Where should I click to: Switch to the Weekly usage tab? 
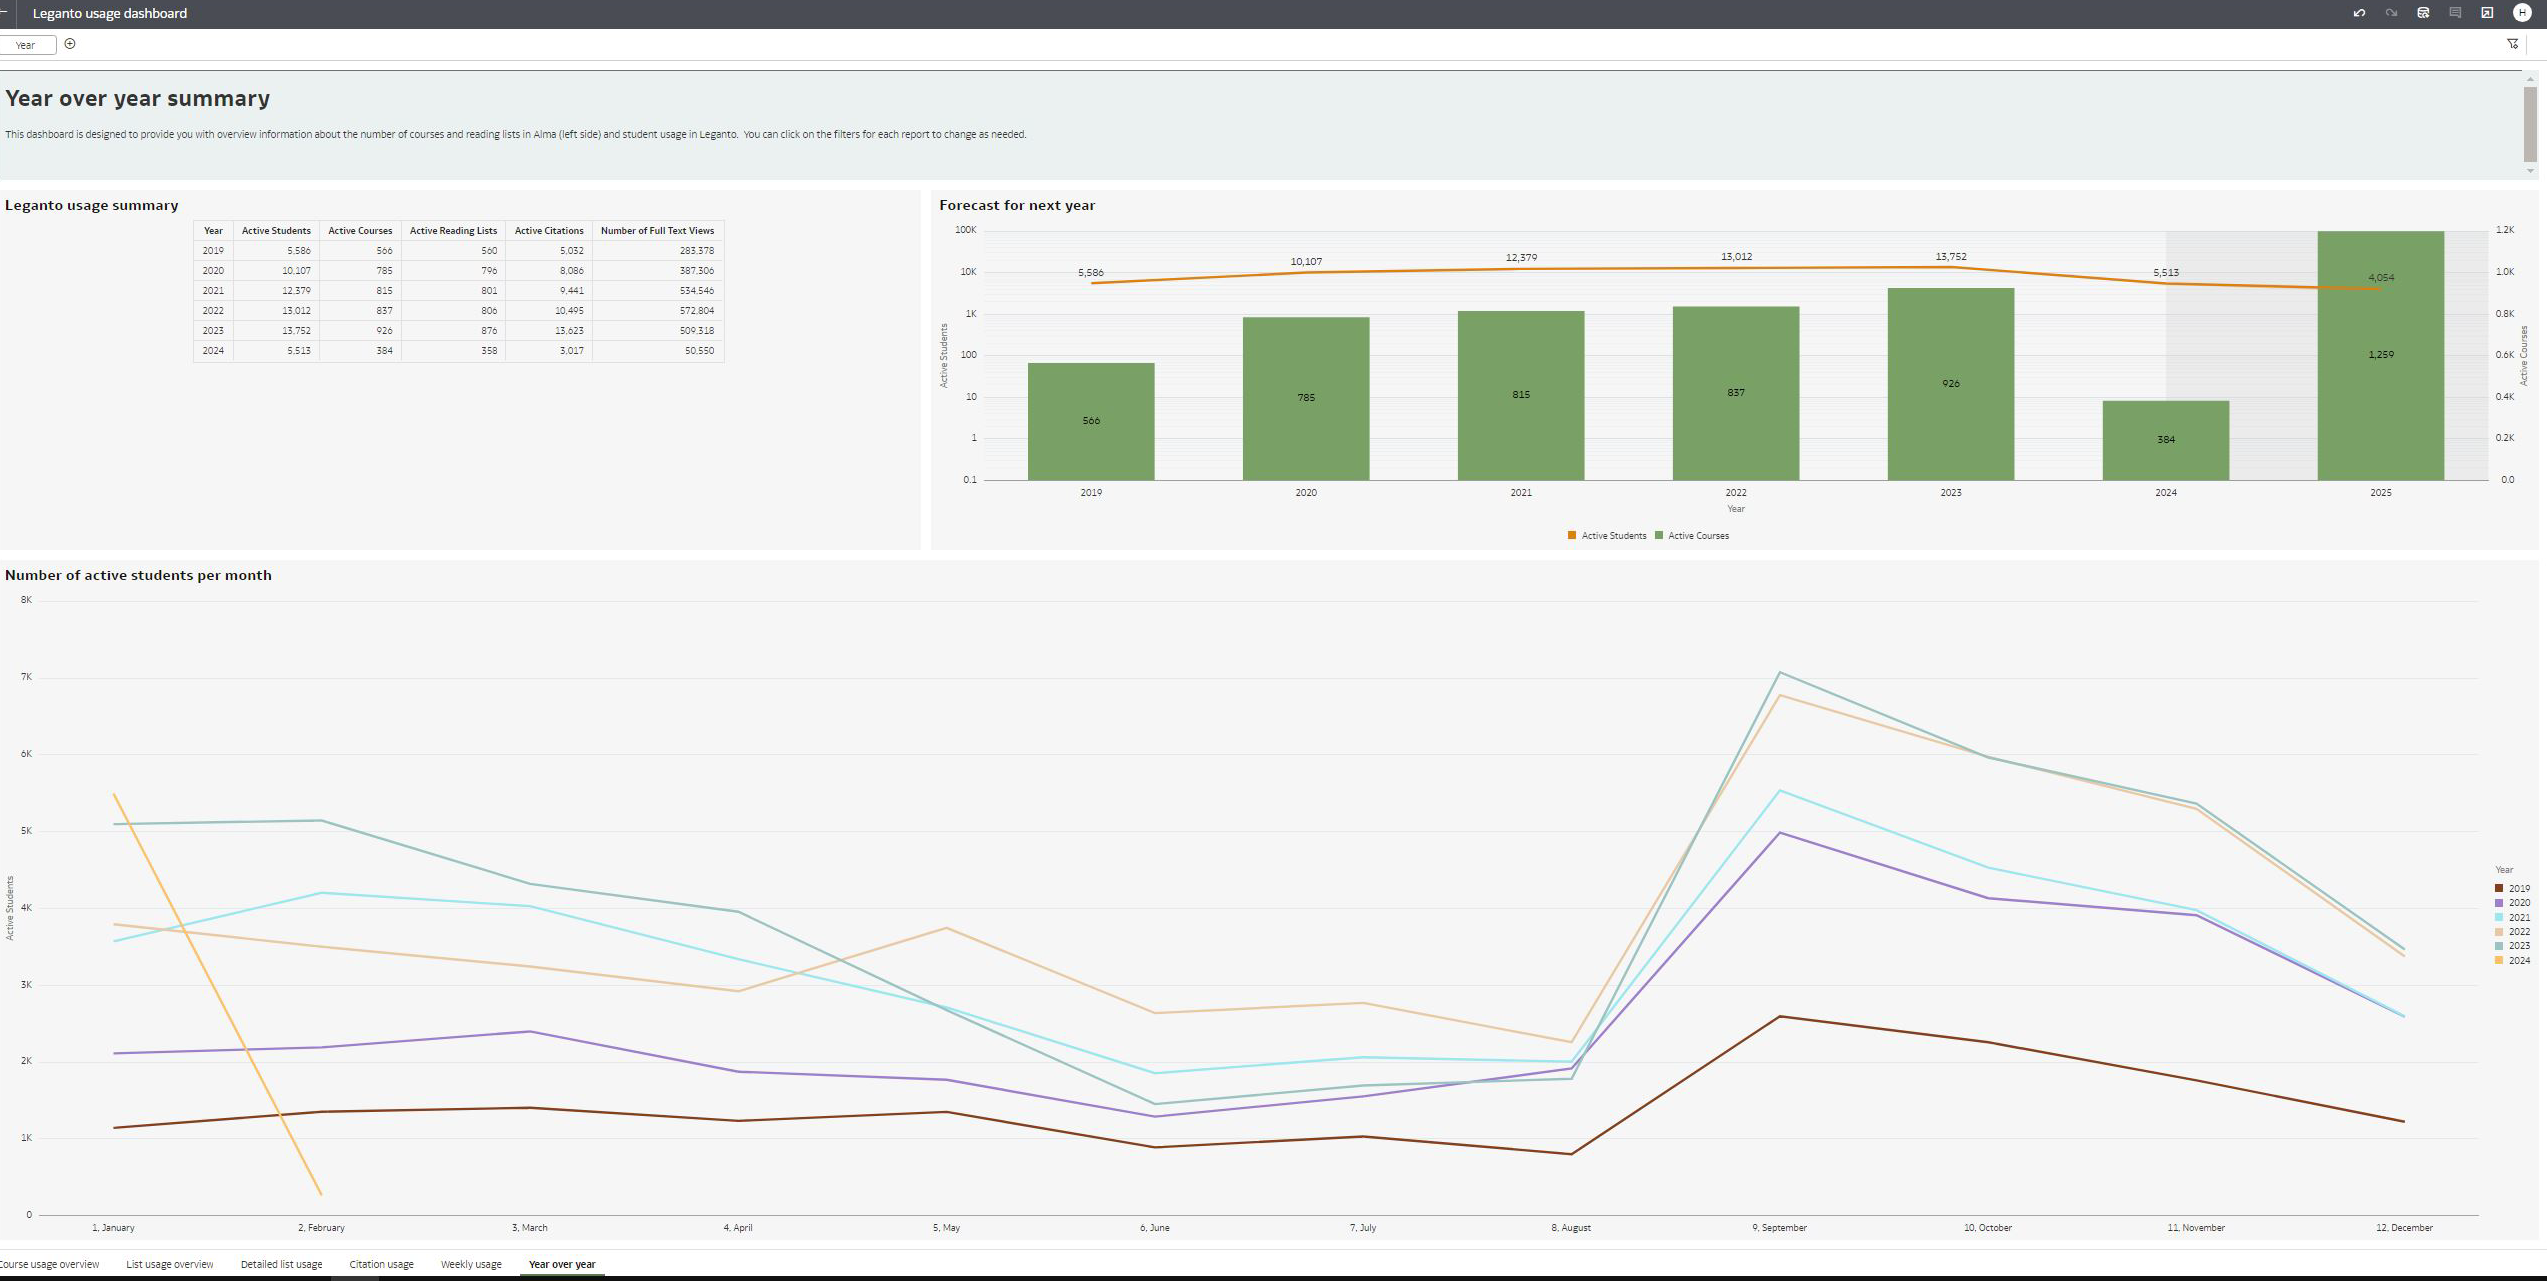click(471, 1264)
